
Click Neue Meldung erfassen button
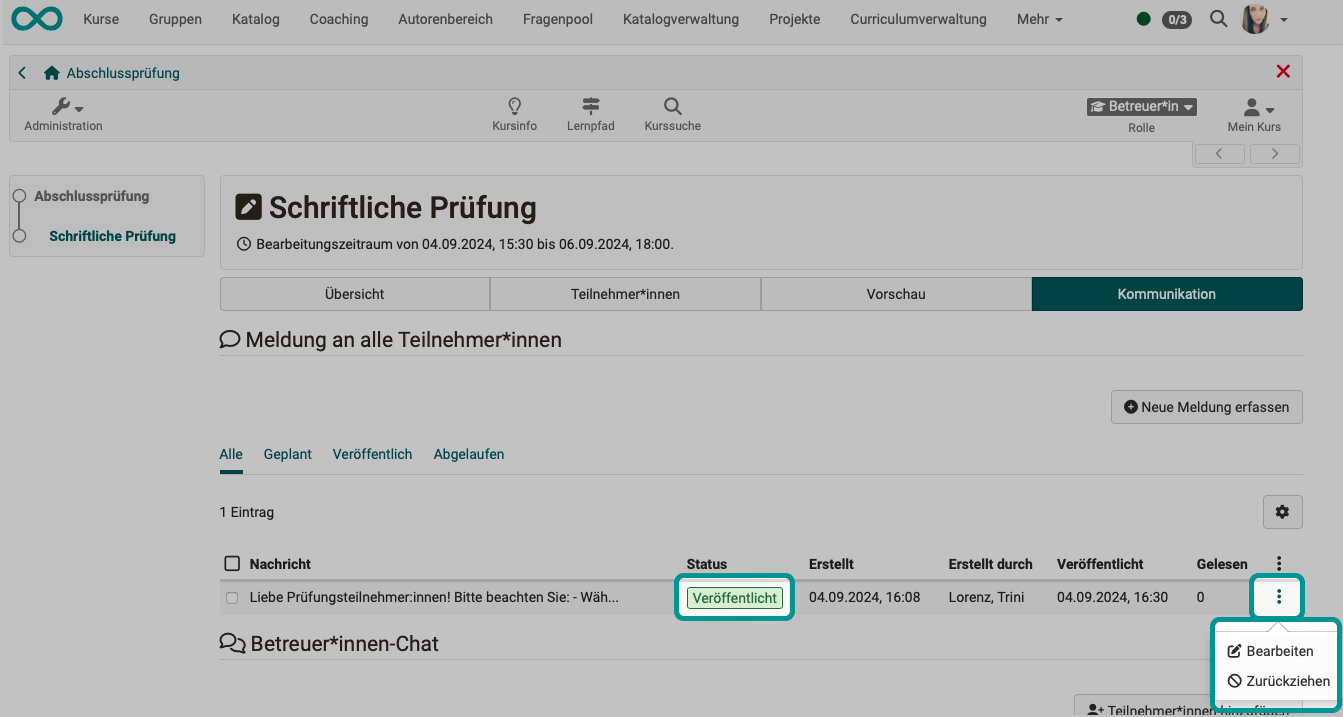(1206, 407)
